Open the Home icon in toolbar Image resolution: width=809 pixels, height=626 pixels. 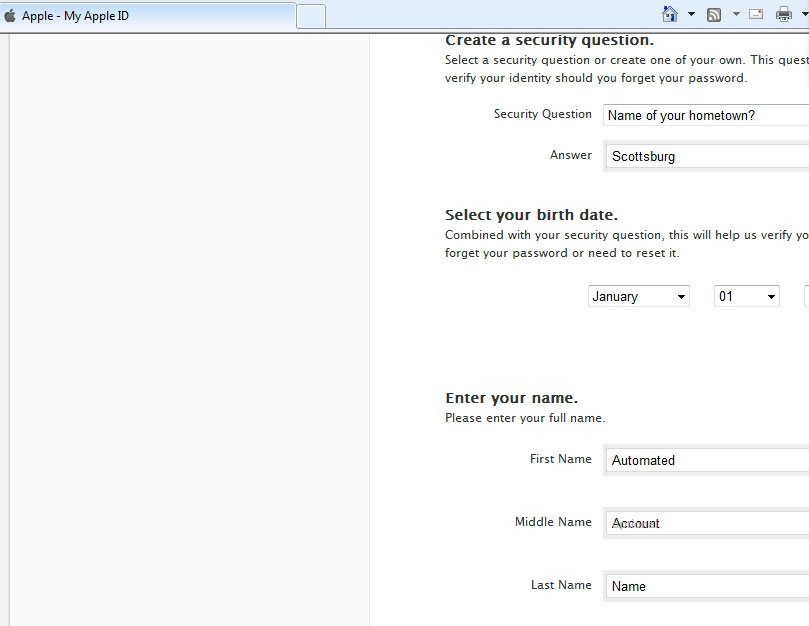[670, 14]
